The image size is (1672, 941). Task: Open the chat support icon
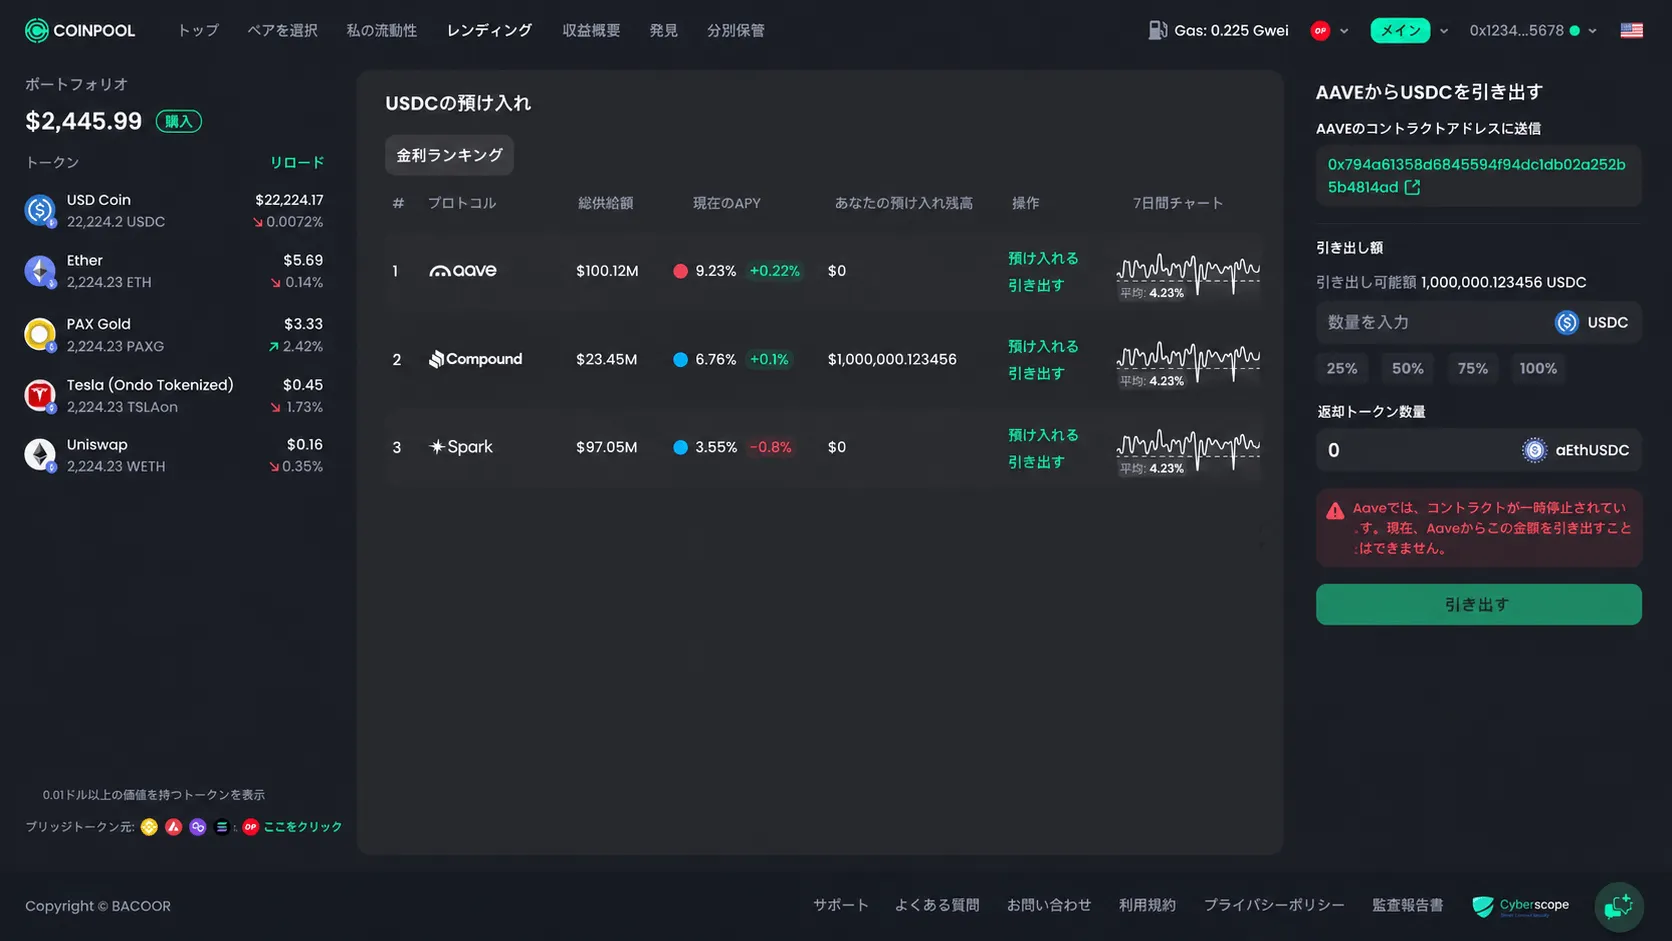pyautogui.click(x=1618, y=906)
